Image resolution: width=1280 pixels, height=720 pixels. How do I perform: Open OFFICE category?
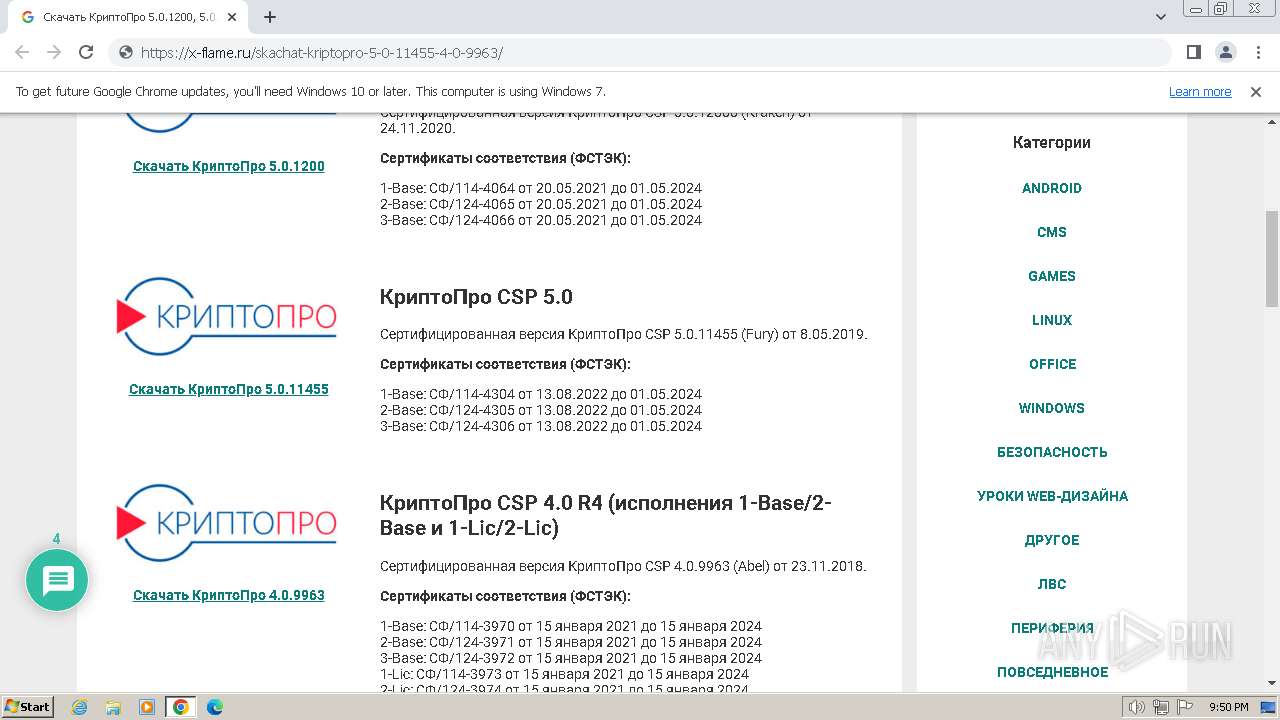[x=1052, y=364]
